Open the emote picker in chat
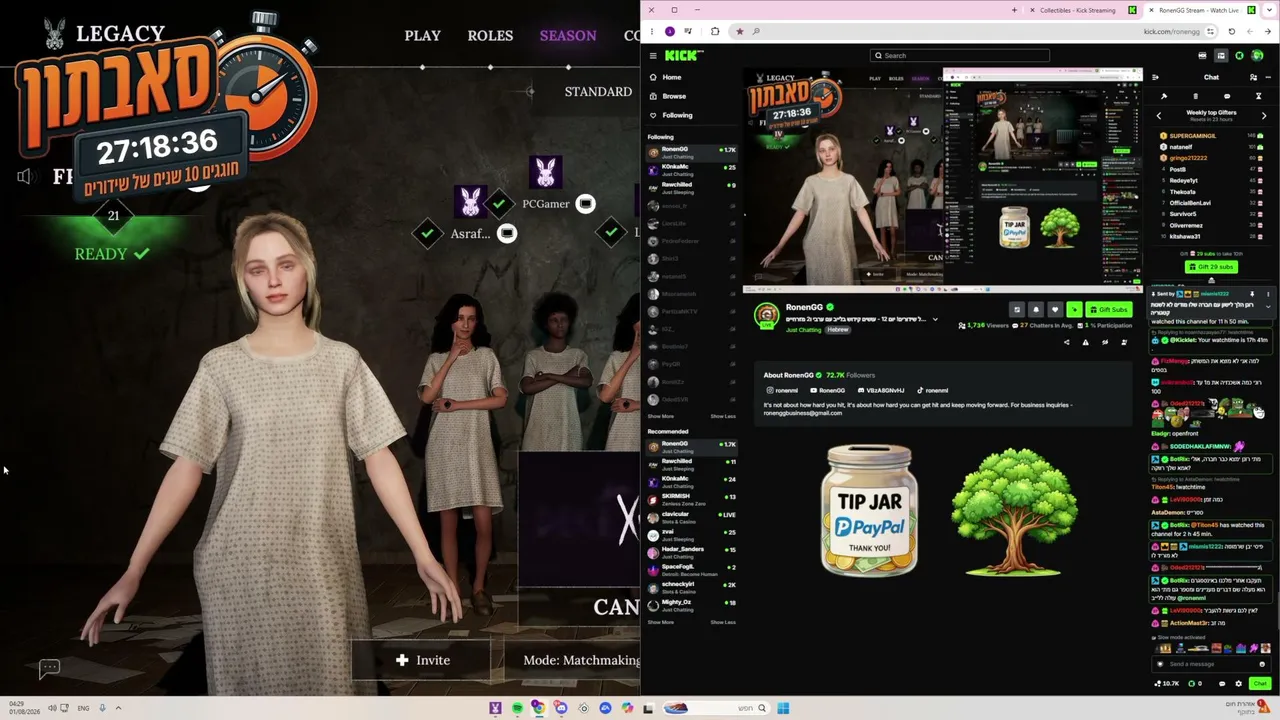 [1262, 664]
